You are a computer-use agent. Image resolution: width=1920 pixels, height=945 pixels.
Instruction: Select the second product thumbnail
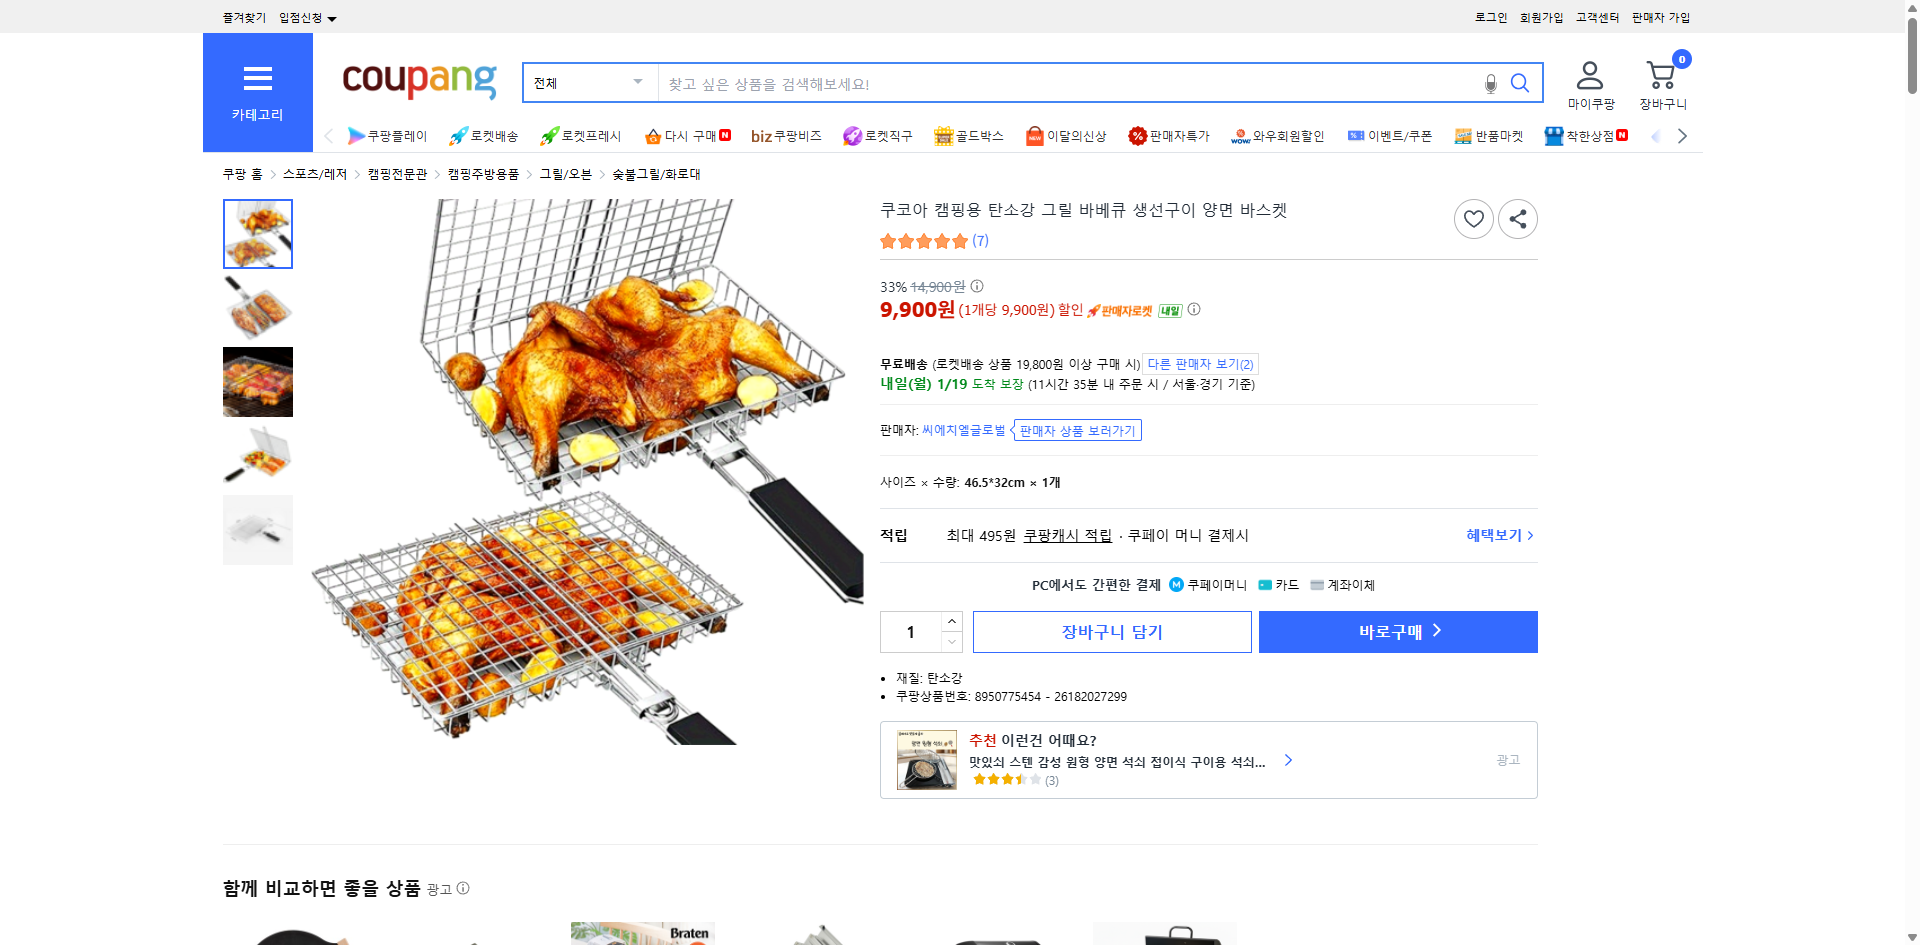point(257,307)
